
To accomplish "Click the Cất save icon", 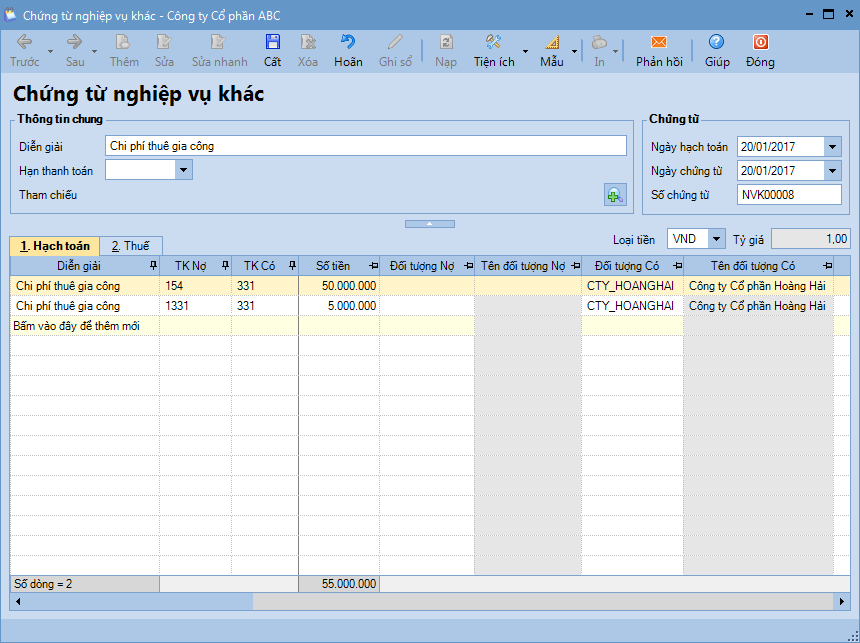I will pos(272,43).
